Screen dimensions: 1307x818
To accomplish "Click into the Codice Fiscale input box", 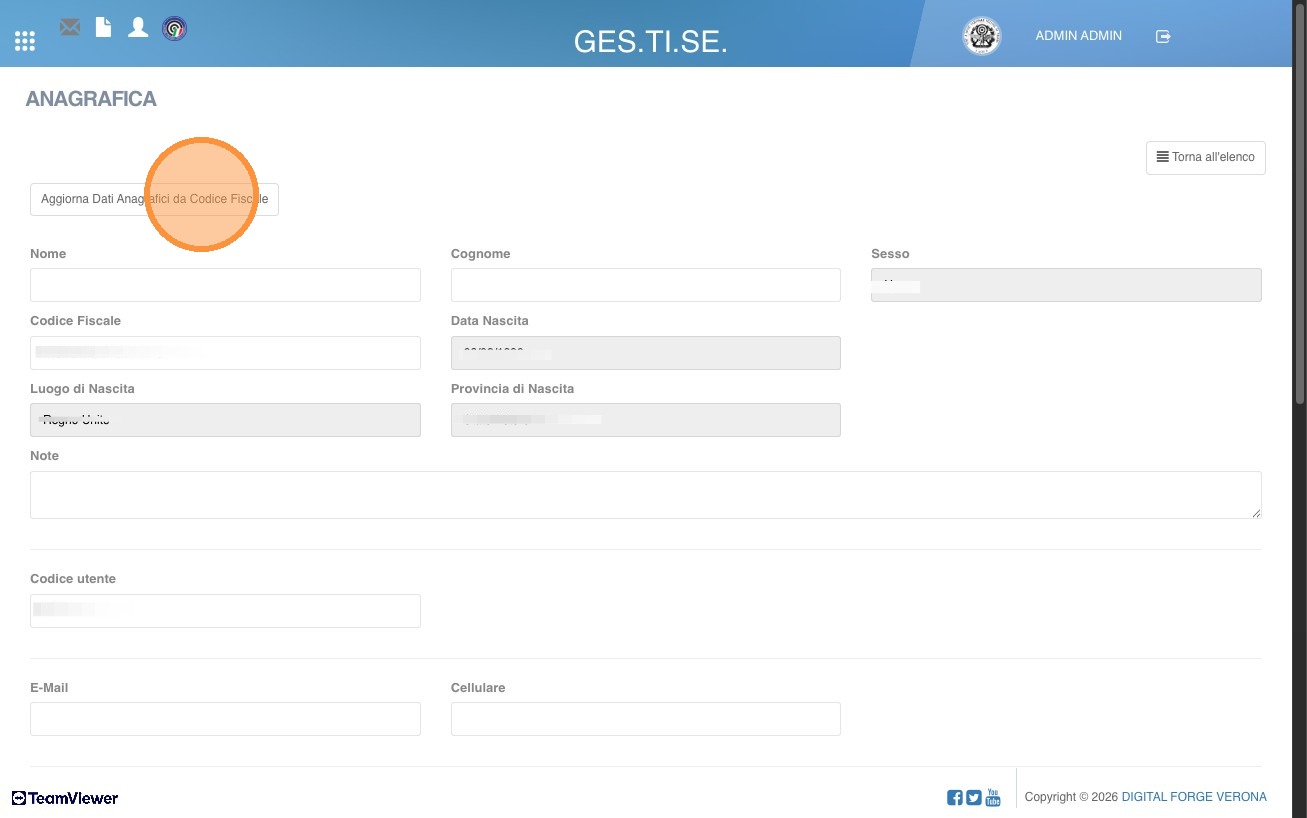I will tap(225, 353).
